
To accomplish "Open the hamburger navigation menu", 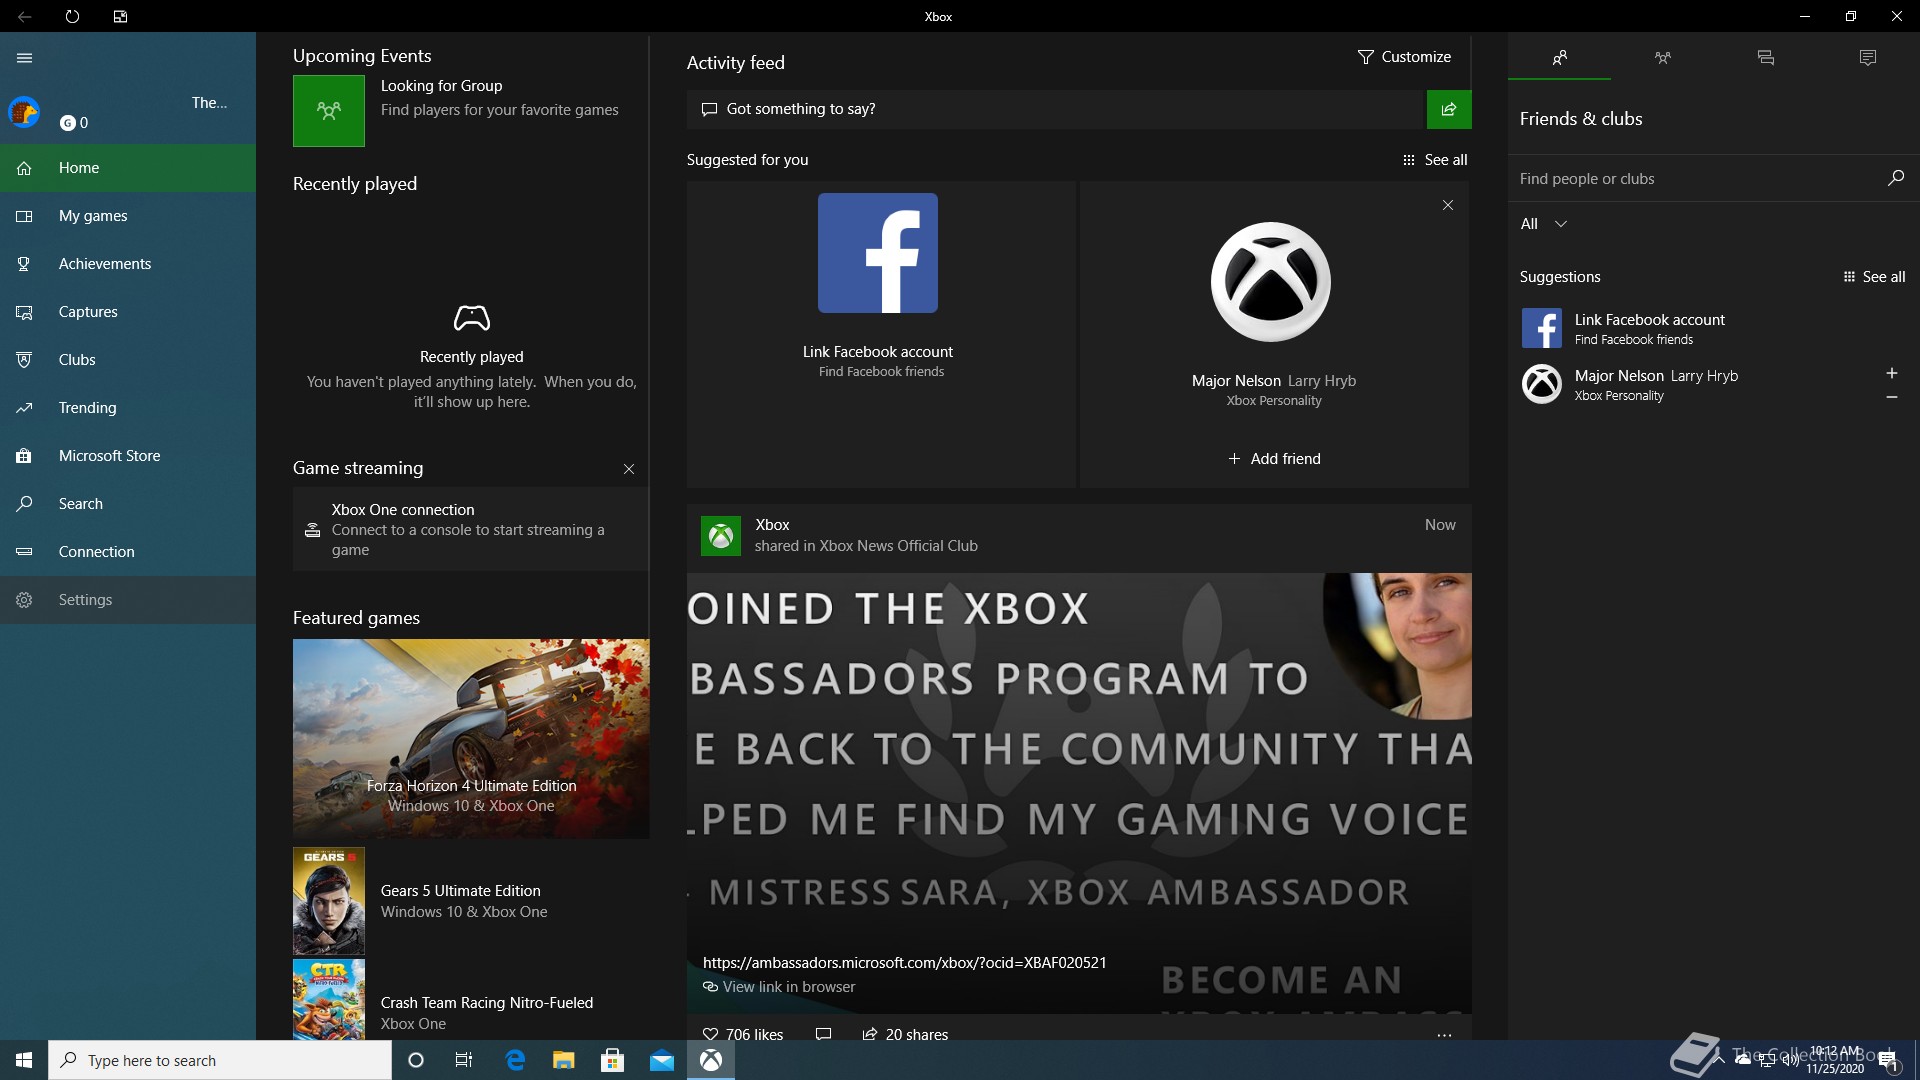I will pyautogui.click(x=24, y=58).
